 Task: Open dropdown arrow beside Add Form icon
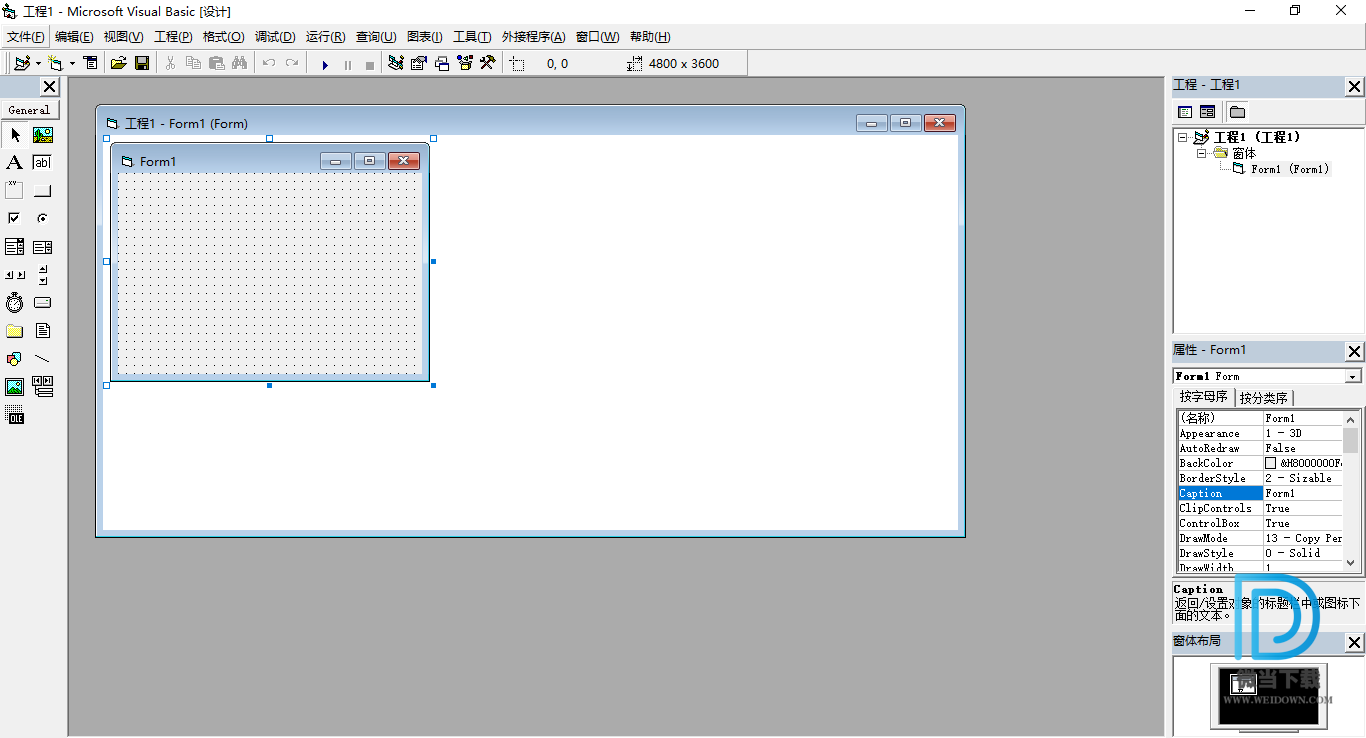coord(72,63)
